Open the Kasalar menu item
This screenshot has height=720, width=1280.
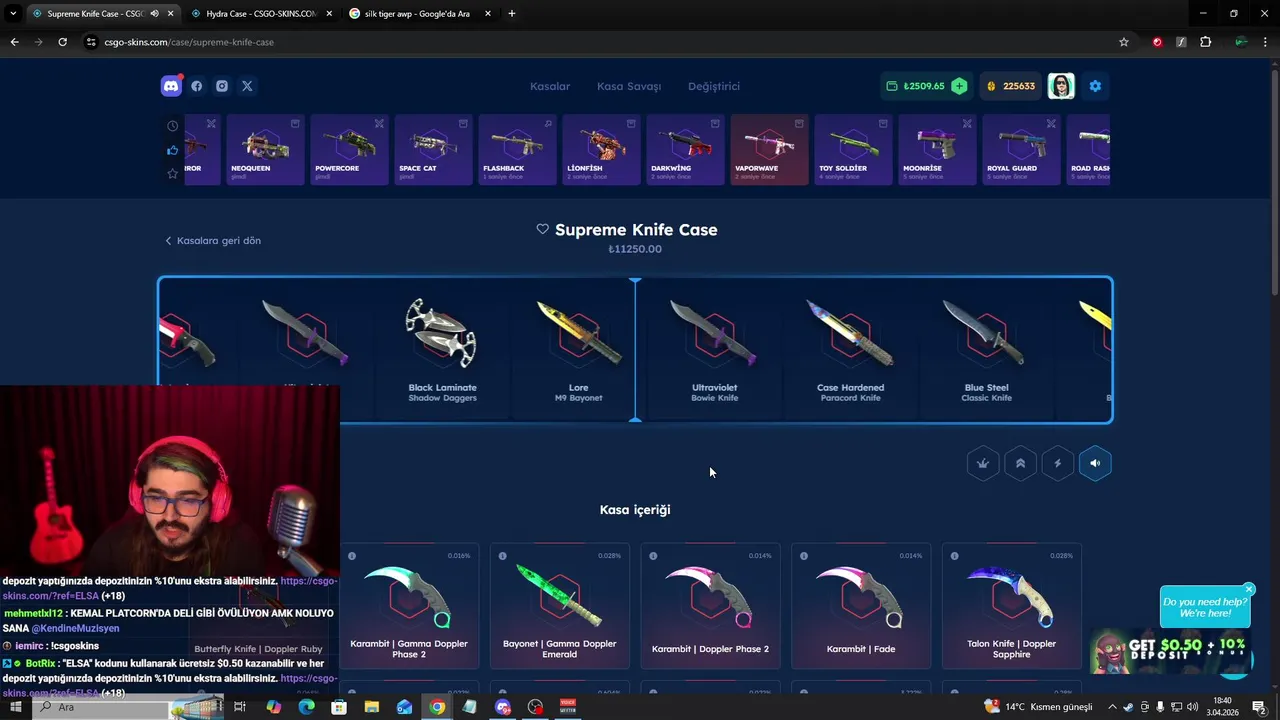(x=550, y=86)
